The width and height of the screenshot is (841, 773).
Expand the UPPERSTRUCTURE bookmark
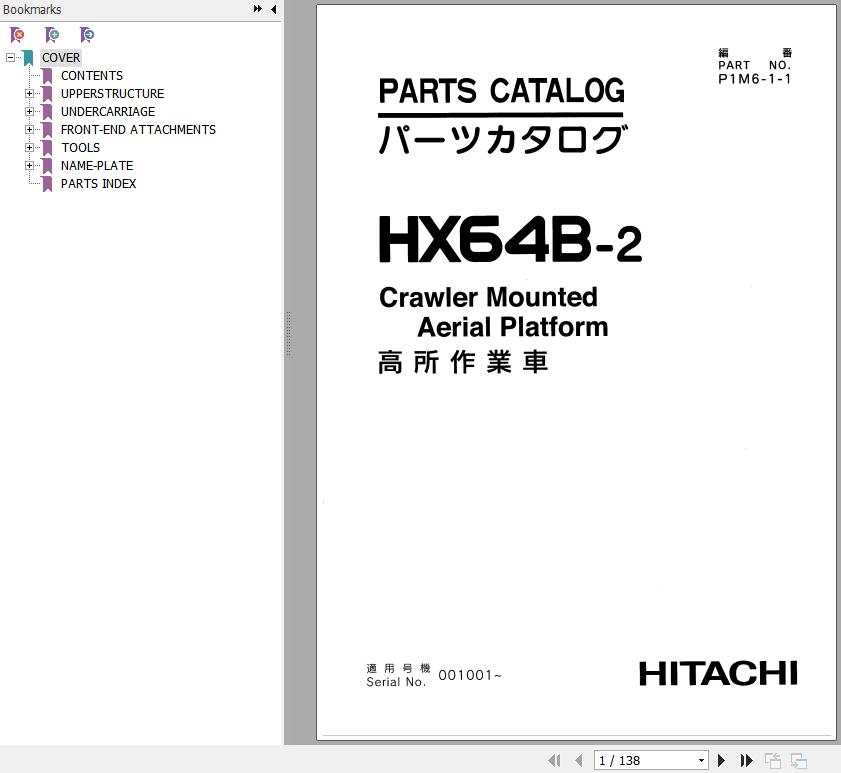pos(30,94)
